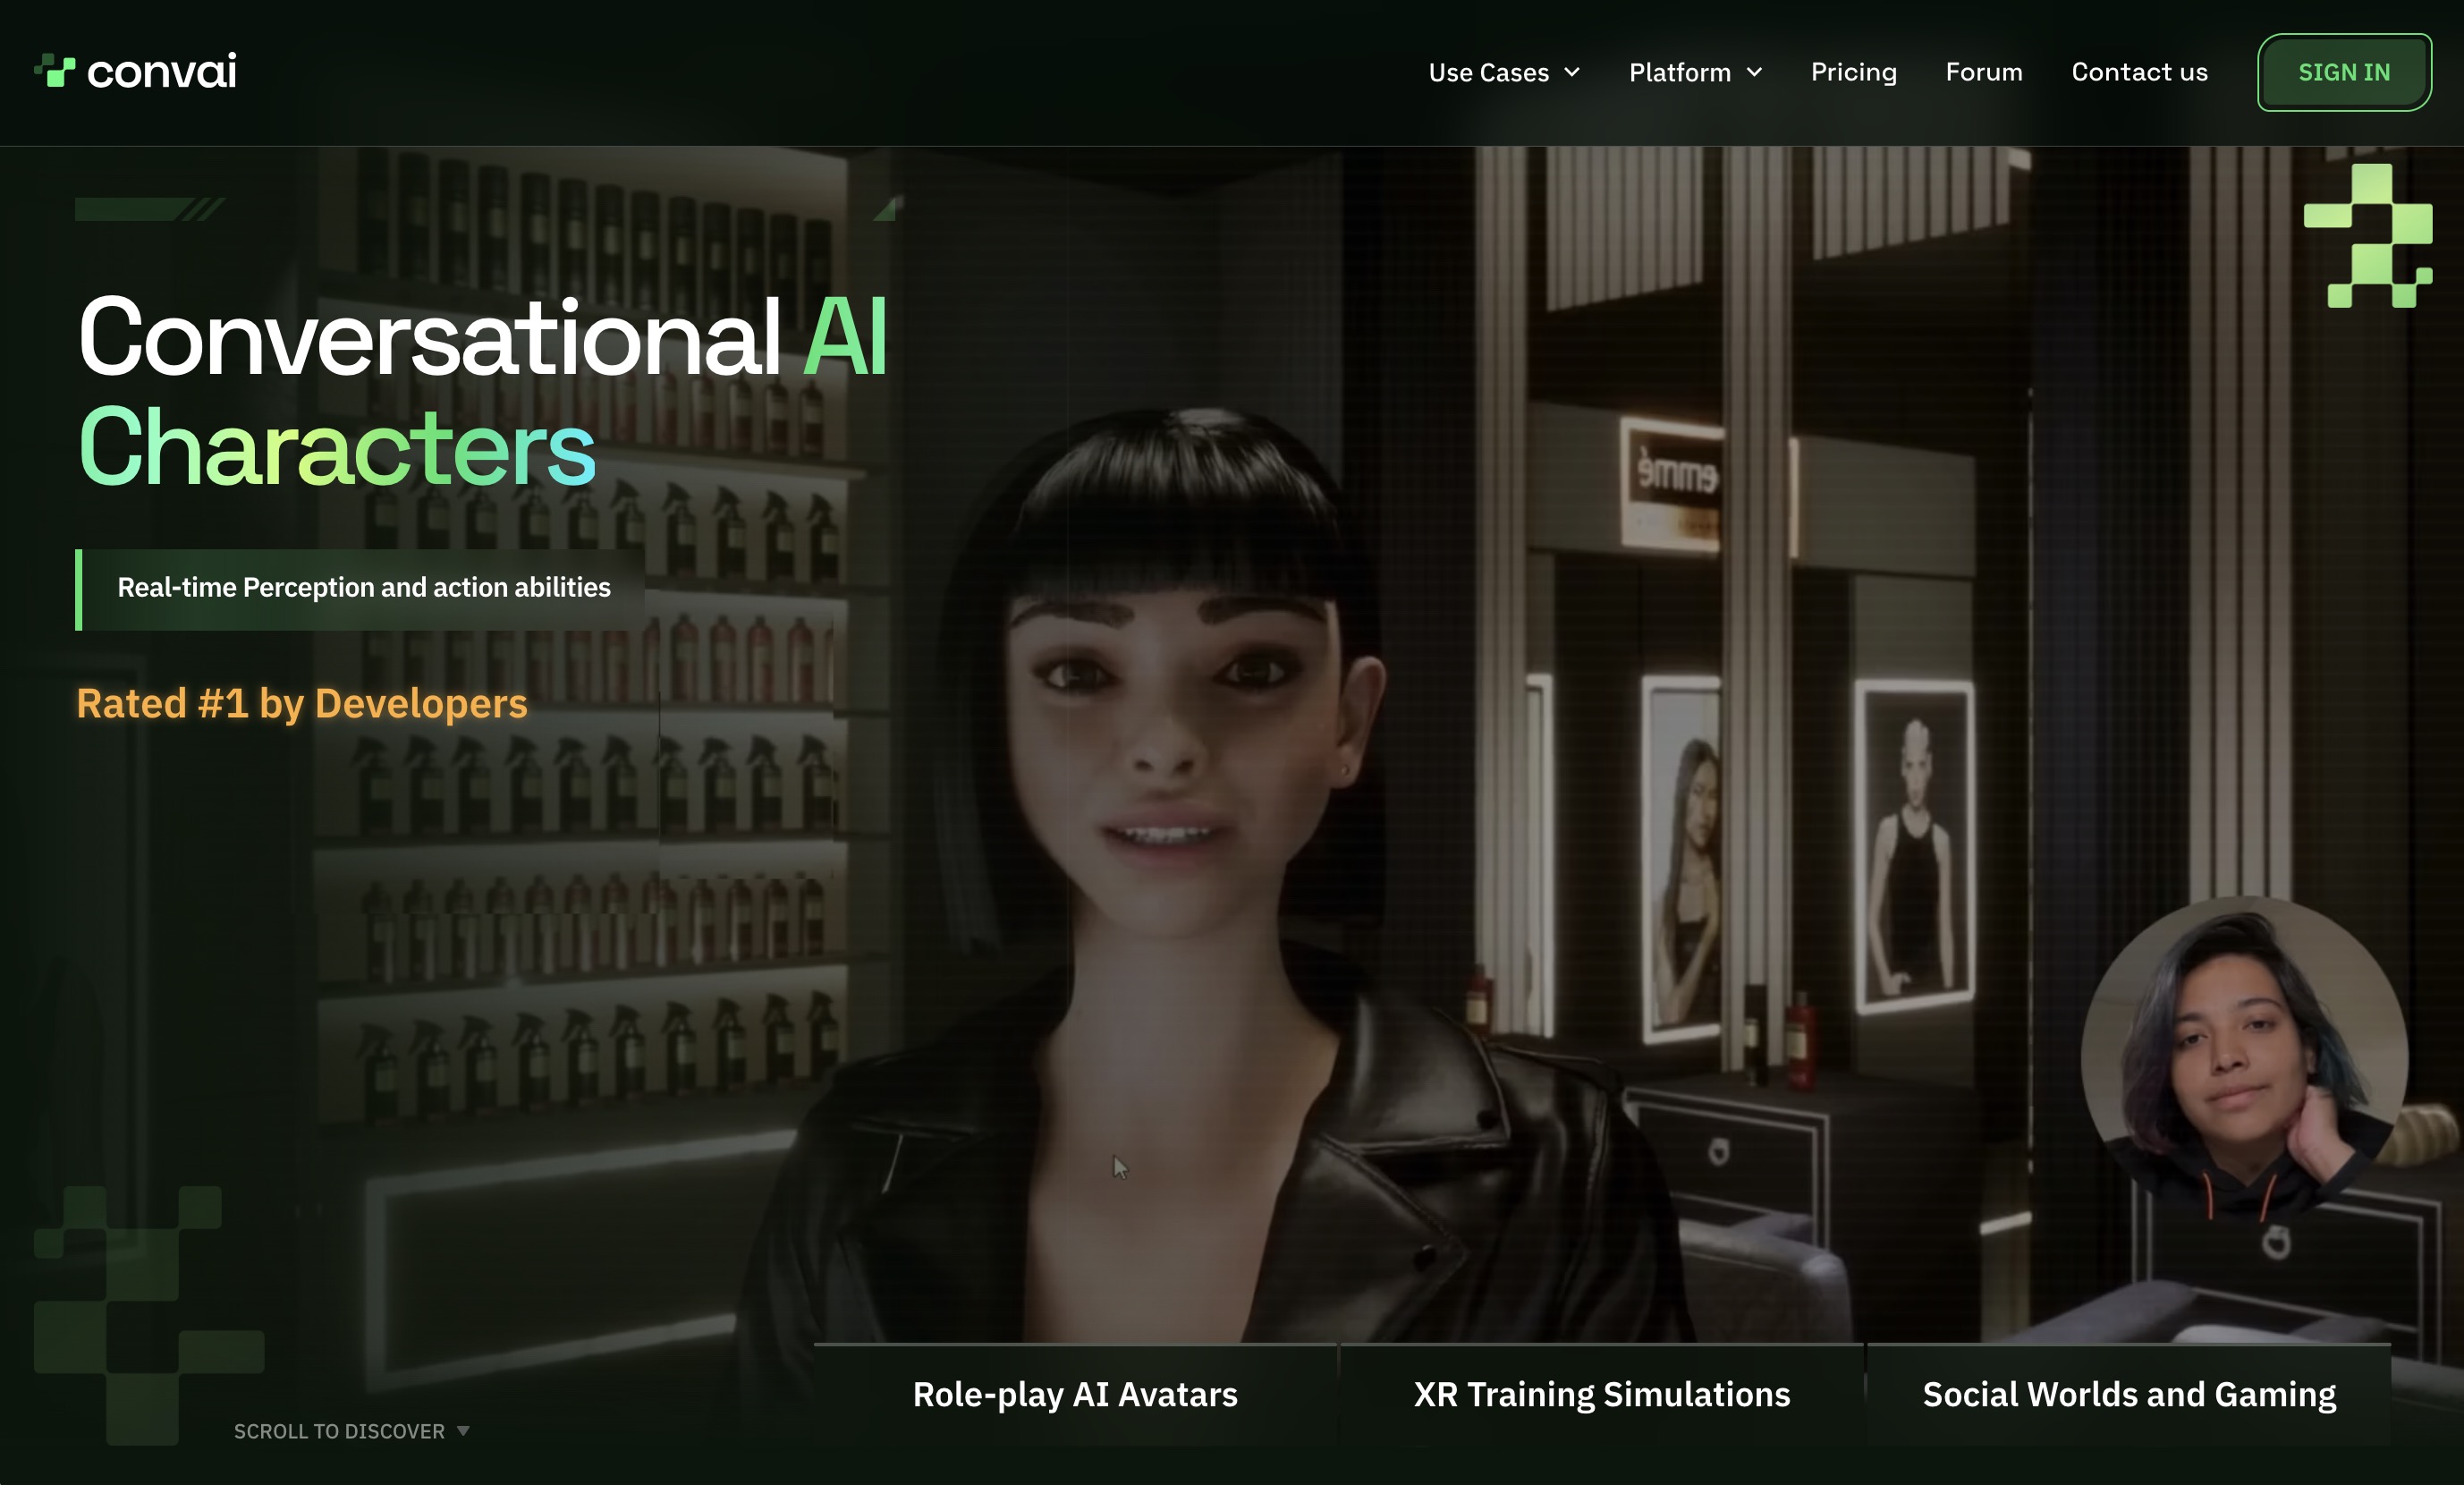The height and width of the screenshot is (1485, 2464).
Task: Click the convai wordmark text
Action: (x=162, y=72)
